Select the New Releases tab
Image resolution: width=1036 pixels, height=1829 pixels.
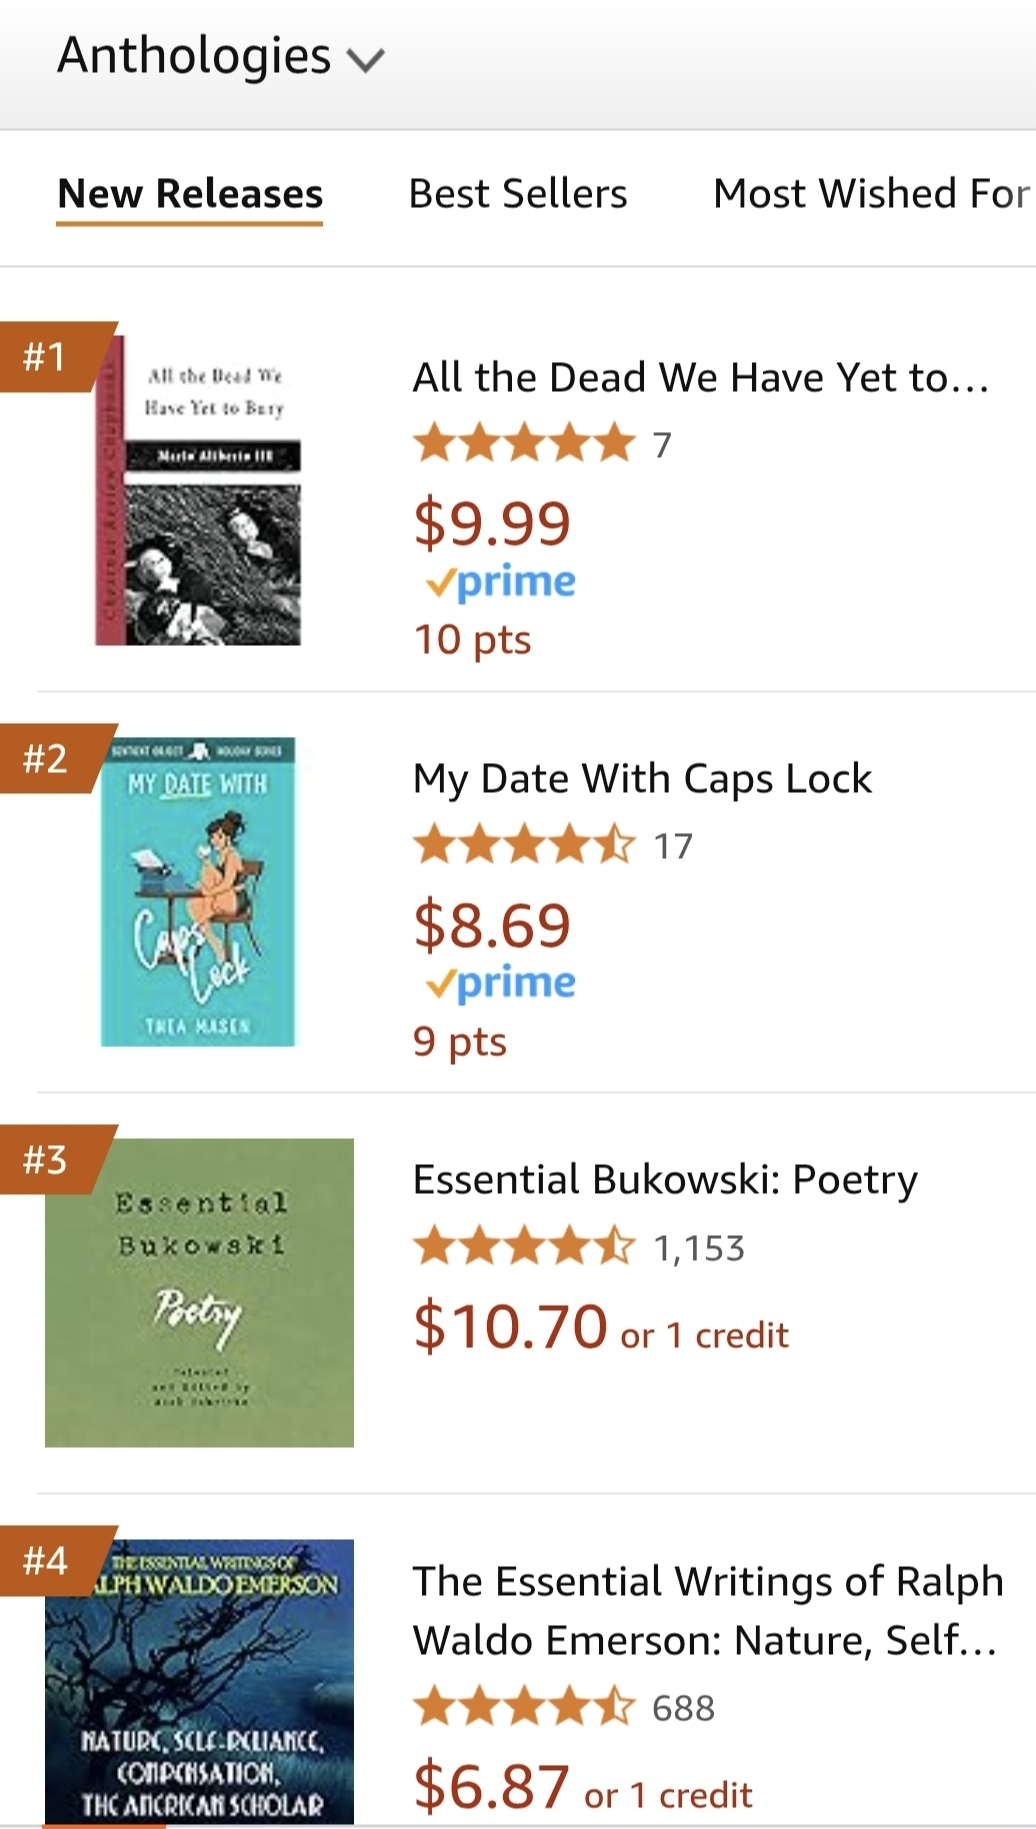[x=190, y=194]
